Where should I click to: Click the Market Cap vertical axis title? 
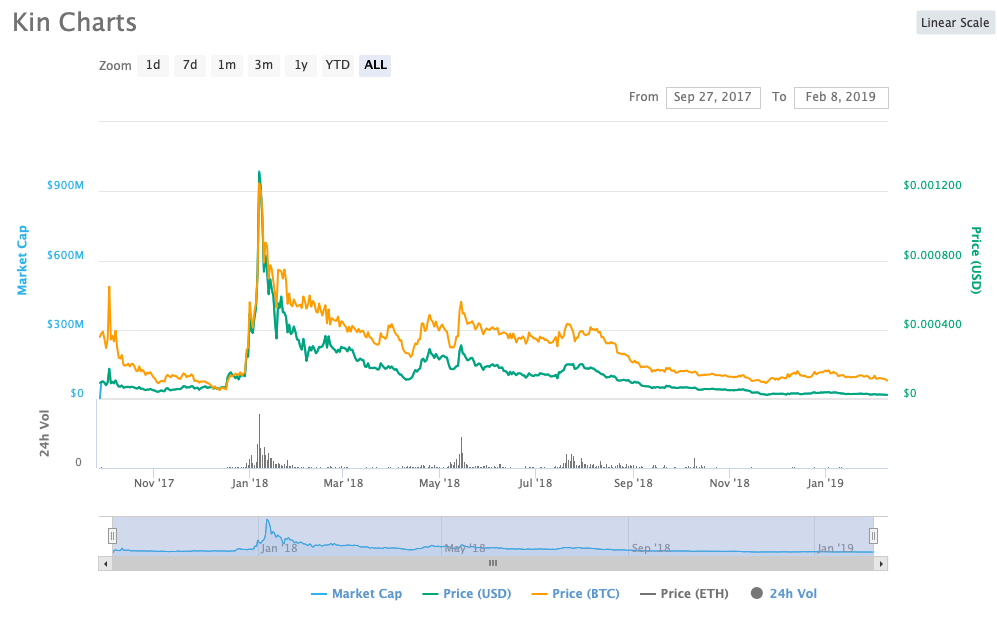tap(22, 260)
